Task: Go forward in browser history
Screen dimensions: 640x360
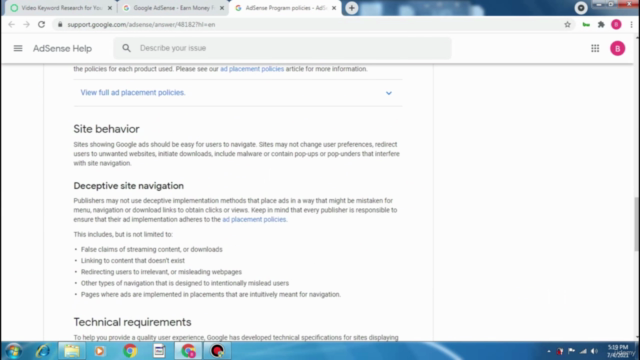Action: tap(27, 24)
